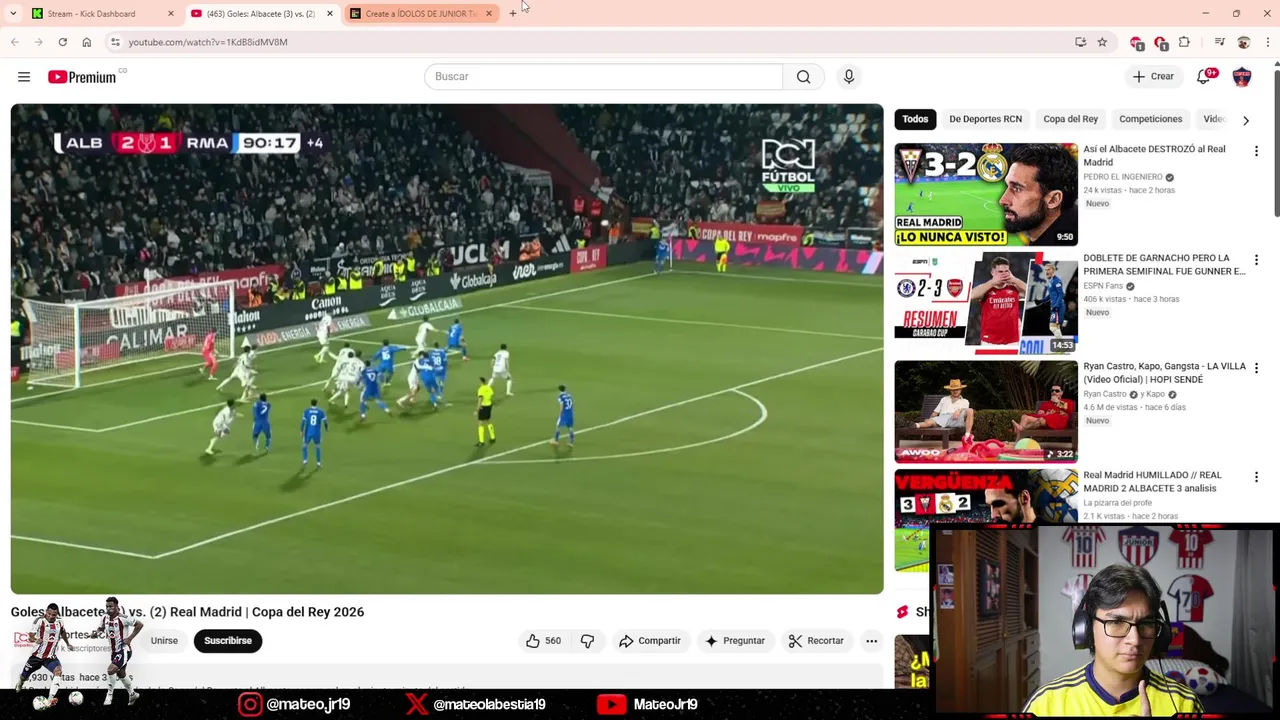The width and height of the screenshot is (1280, 720).
Task: Open the 3-2 Real Madrid thumbnail
Action: pyautogui.click(x=986, y=194)
